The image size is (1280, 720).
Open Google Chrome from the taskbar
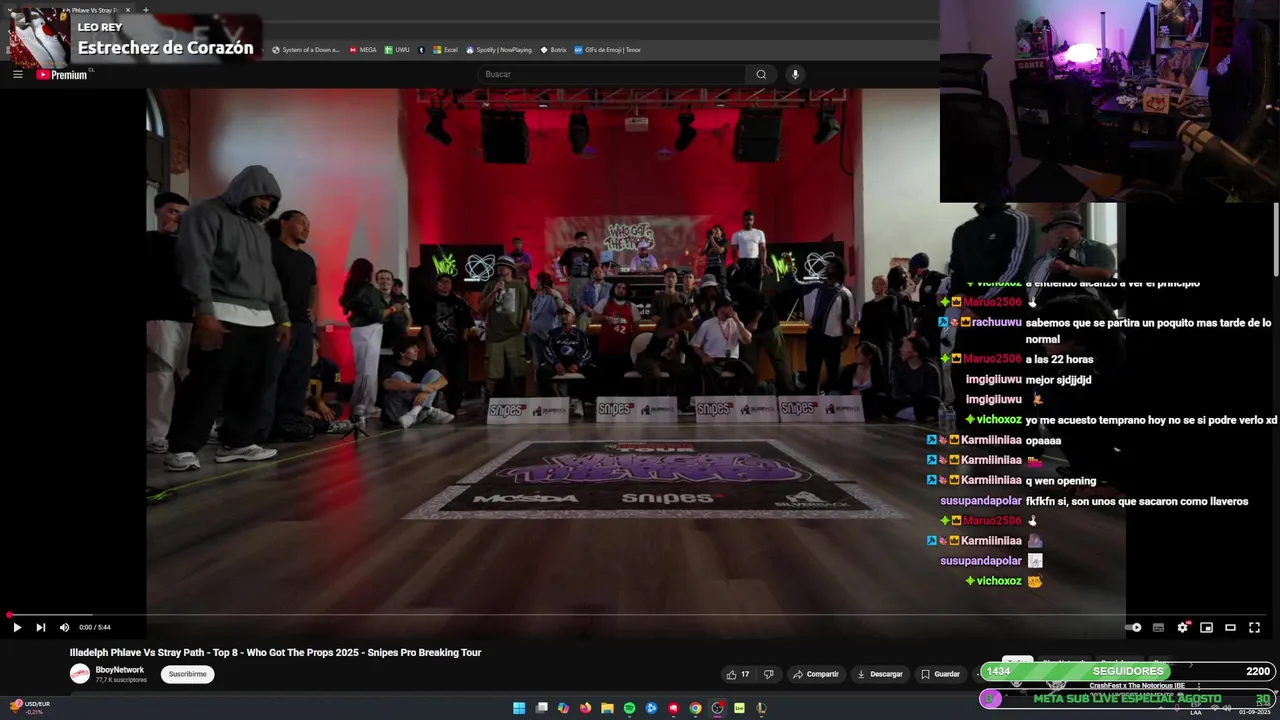click(695, 708)
